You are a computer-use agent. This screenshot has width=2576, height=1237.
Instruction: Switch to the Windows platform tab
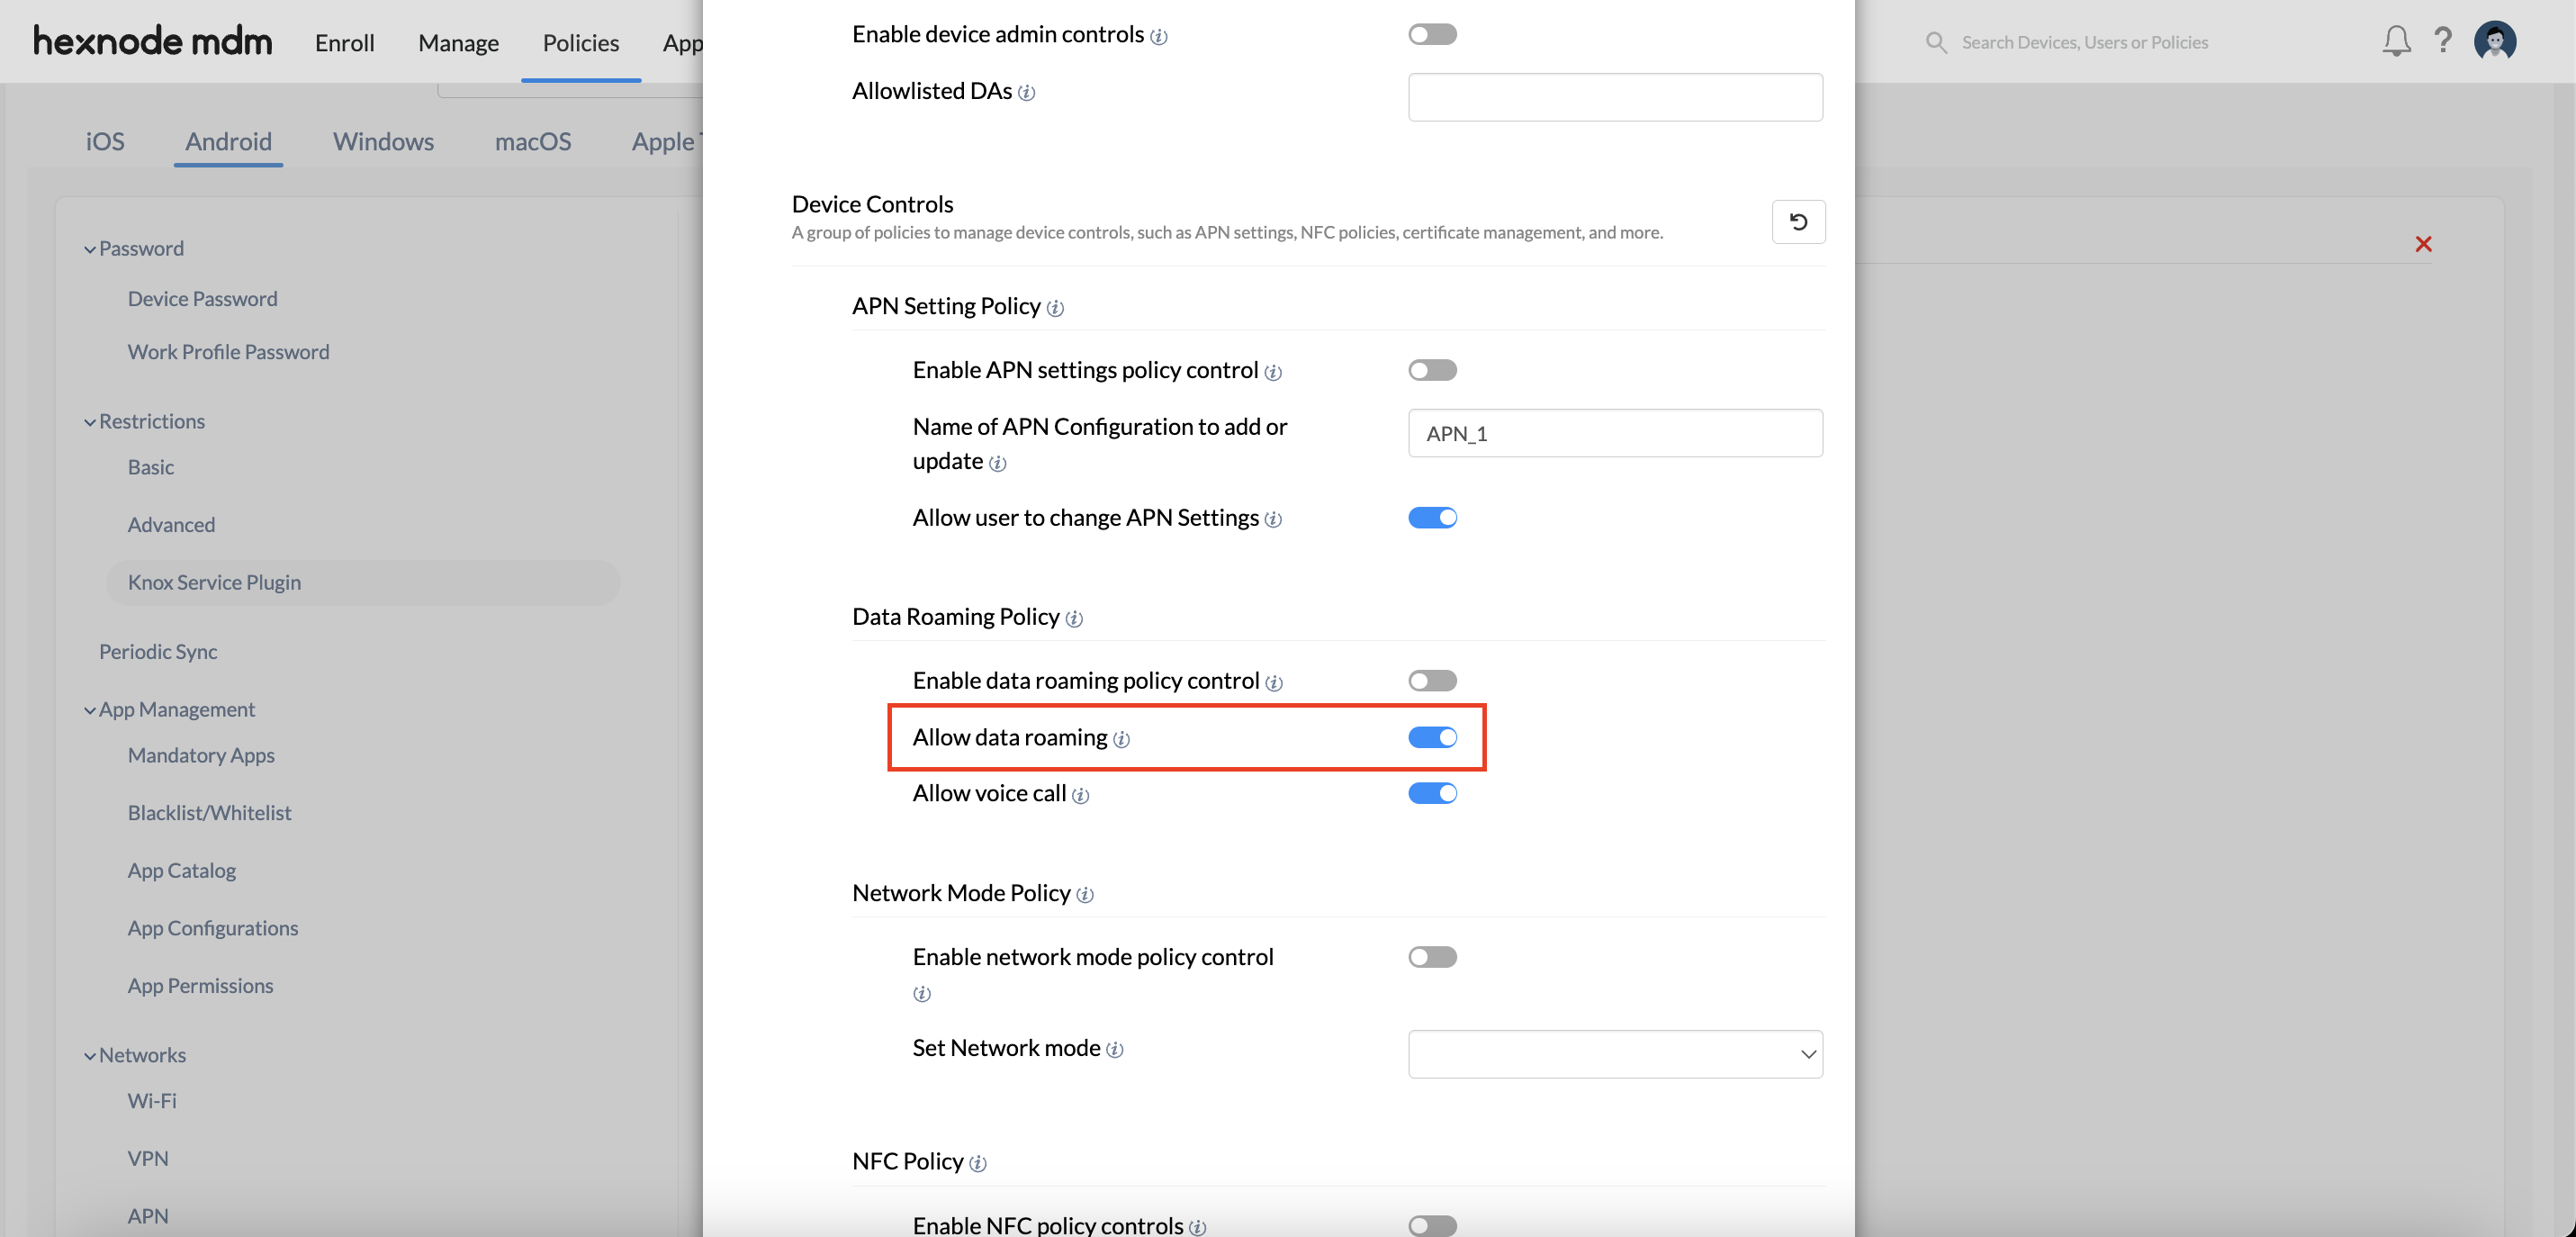click(383, 141)
